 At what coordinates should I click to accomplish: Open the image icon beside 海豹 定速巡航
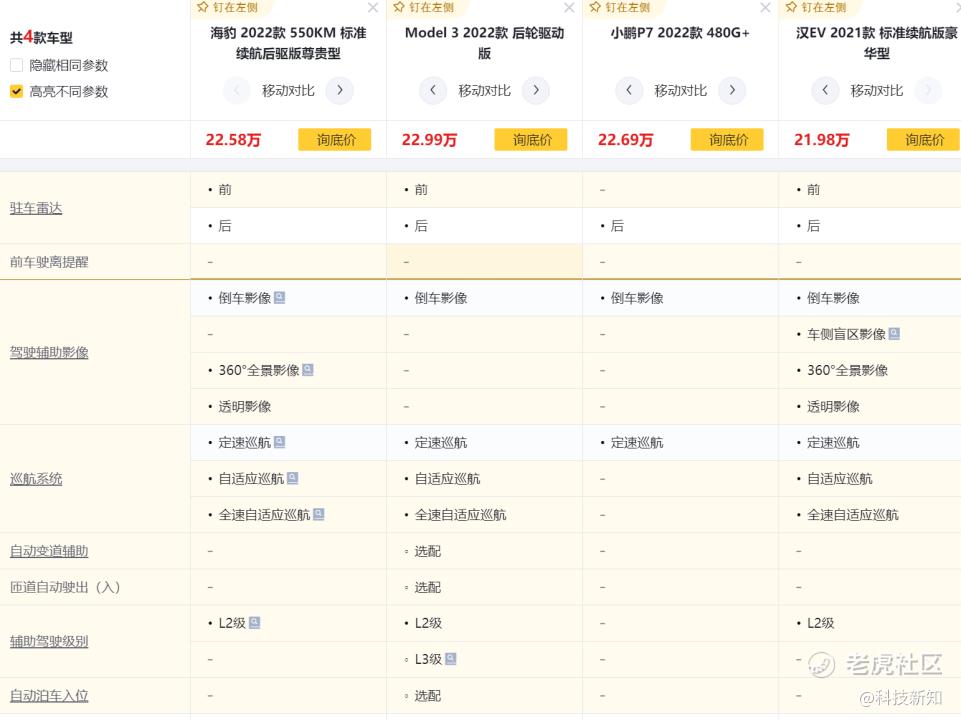coord(279,442)
